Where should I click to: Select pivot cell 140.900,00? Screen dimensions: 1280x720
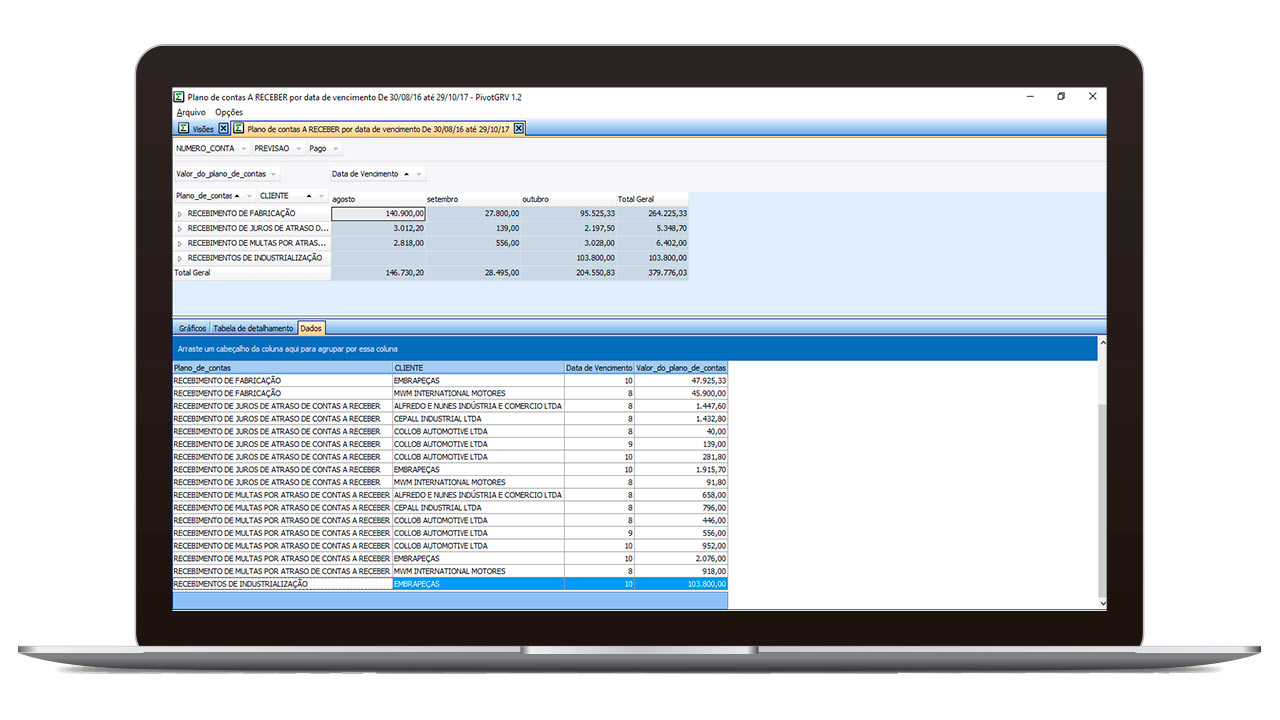[x=378, y=213]
